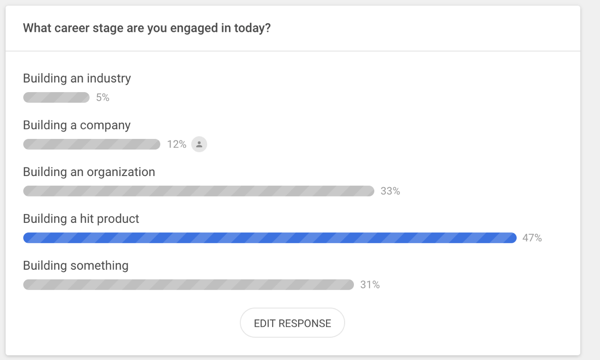Image resolution: width=600 pixels, height=360 pixels.
Task: Select the 'Building a hit product' label
Action: point(81,218)
